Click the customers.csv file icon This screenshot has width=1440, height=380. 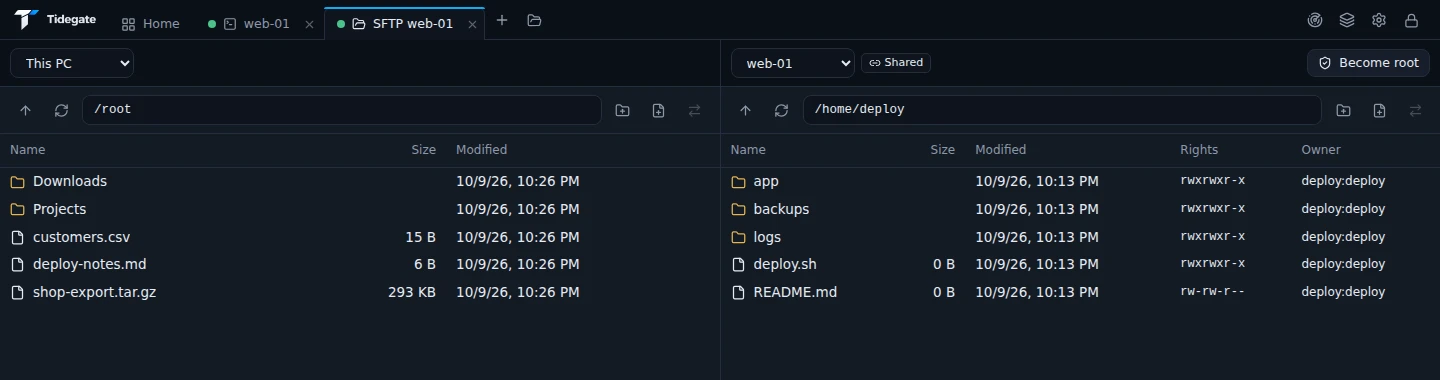(x=17, y=237)
